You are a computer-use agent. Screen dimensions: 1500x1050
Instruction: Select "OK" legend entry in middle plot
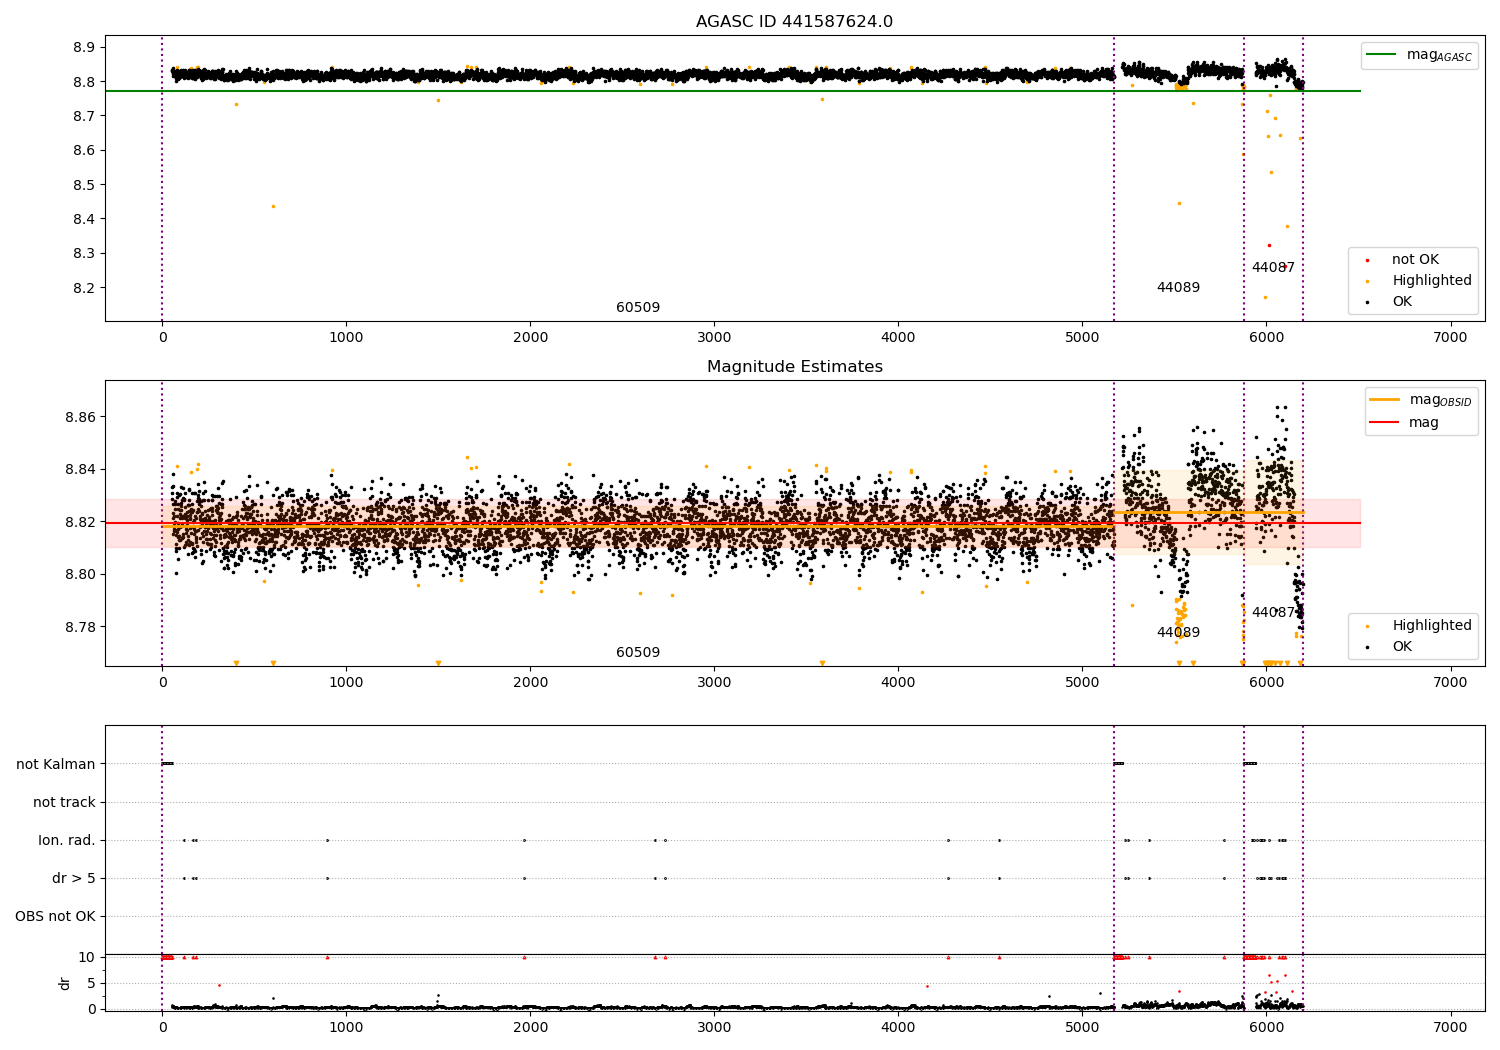coord(1390,646)
